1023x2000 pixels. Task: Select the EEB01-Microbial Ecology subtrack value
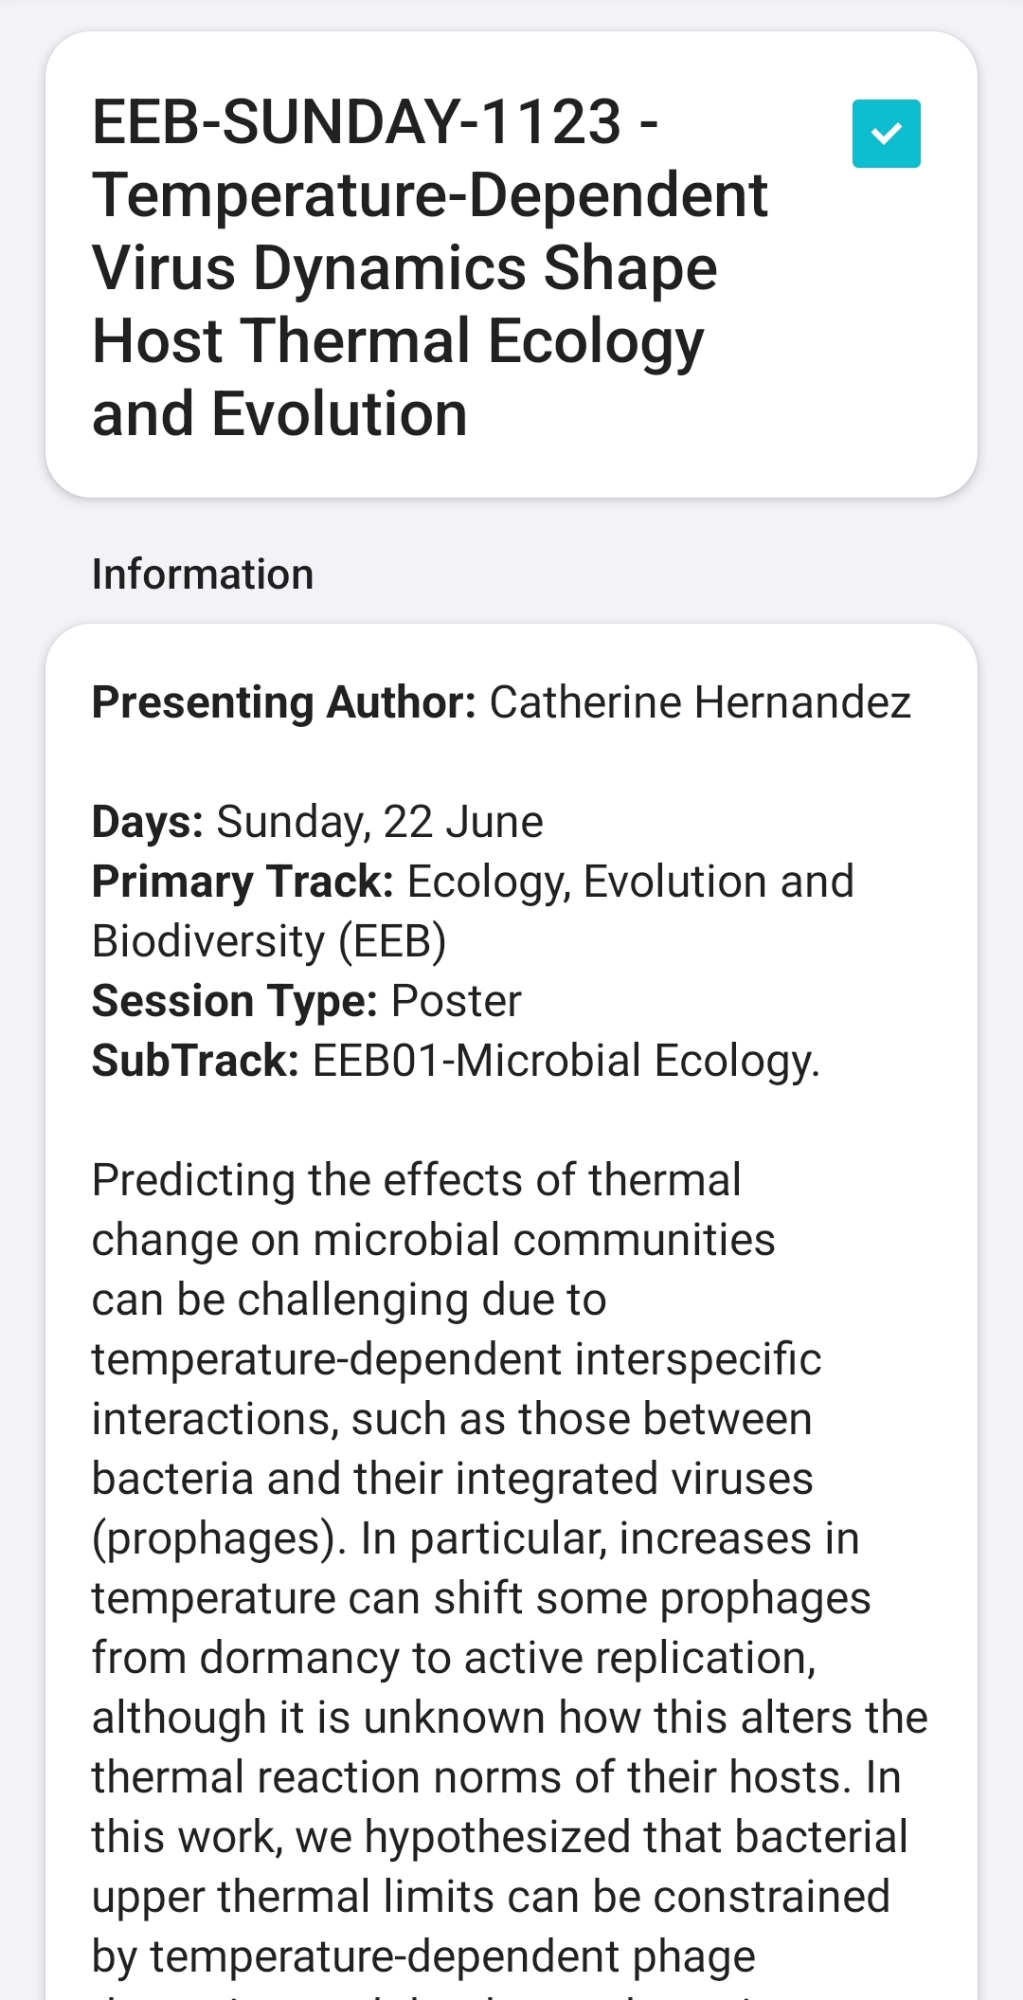(x=565, y=1061)
